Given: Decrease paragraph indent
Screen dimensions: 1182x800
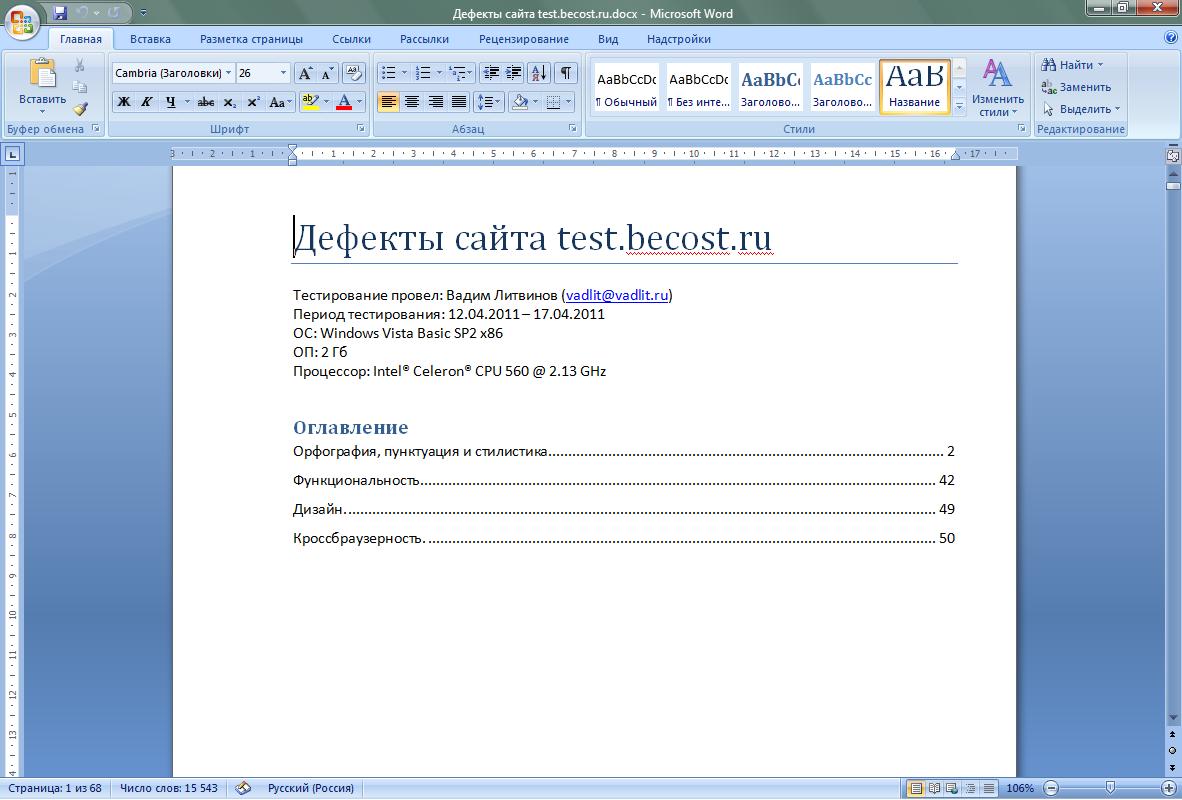Looking at the screenshot, I should tap(491, 73).
